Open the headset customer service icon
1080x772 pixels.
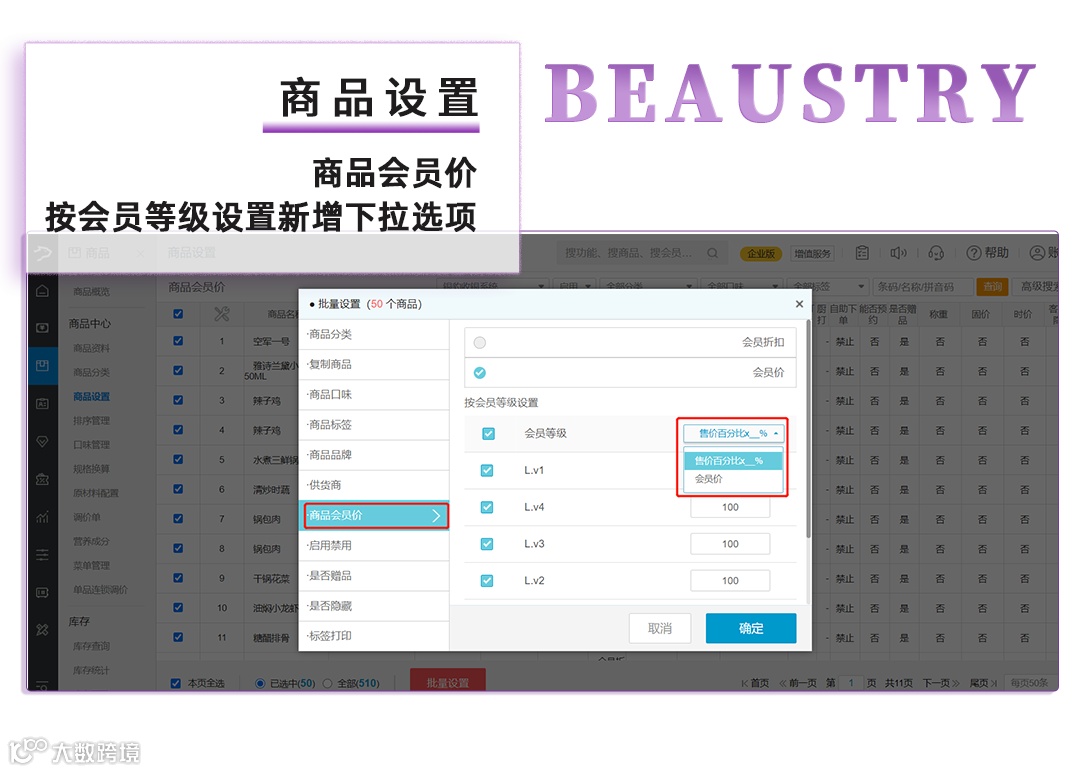(x=935, y=253)
